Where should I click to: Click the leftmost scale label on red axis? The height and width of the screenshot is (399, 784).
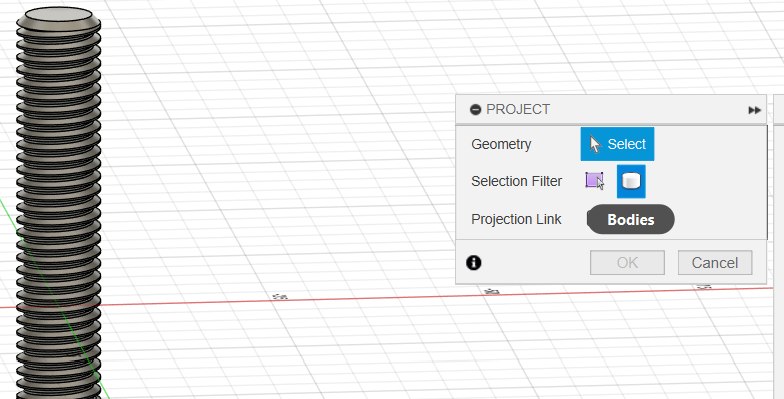(x=280, y=296)
